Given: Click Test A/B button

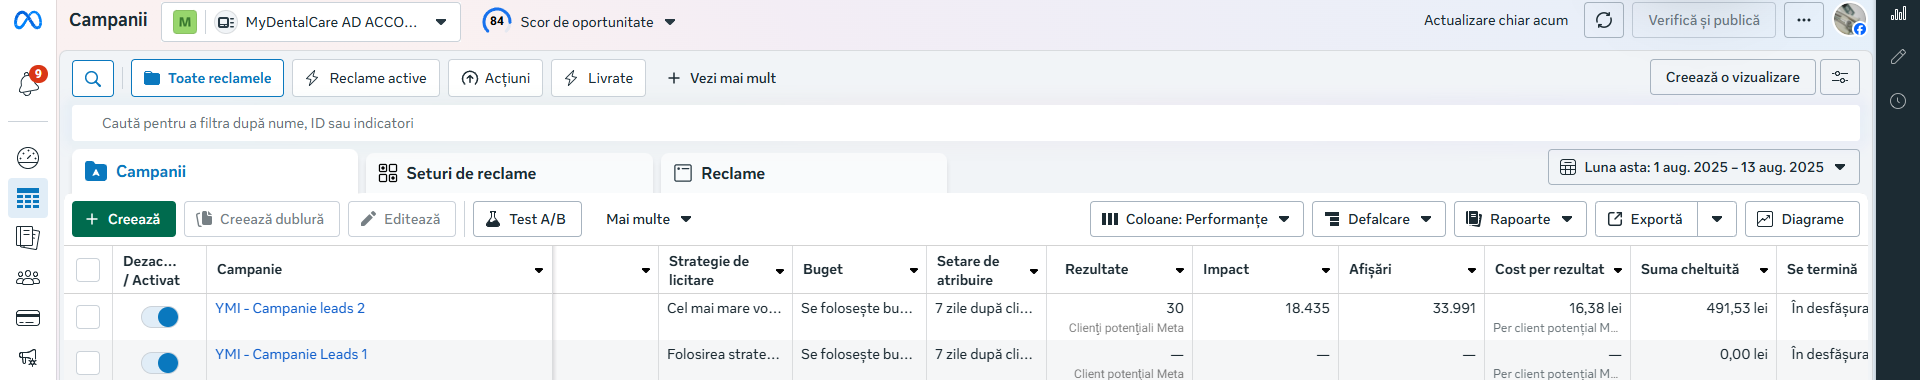Looking at the screenshot, I should tap(527, 219).
